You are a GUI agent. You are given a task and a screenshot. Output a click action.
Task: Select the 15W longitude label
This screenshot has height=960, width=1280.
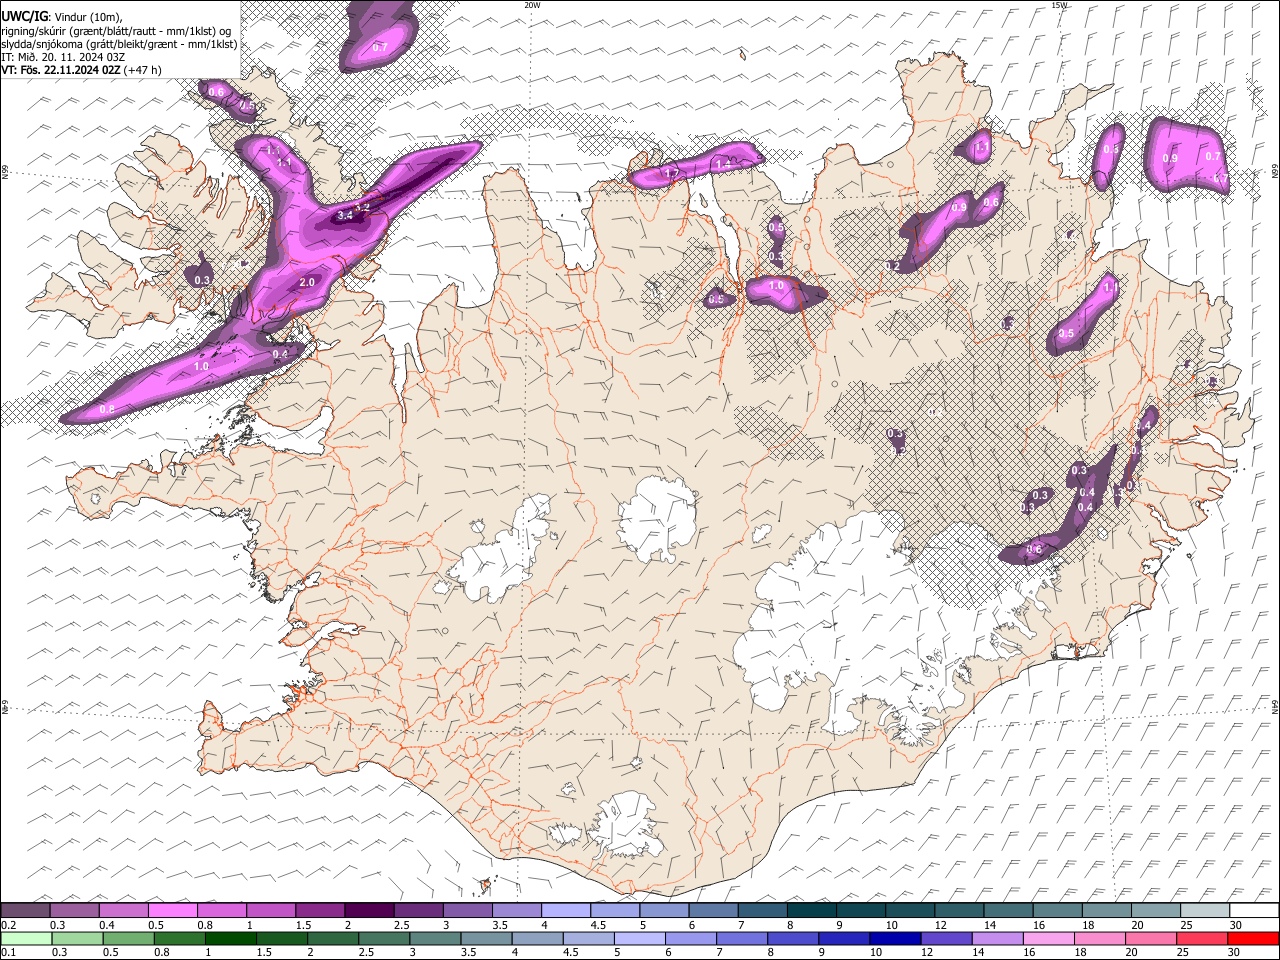1060,5
